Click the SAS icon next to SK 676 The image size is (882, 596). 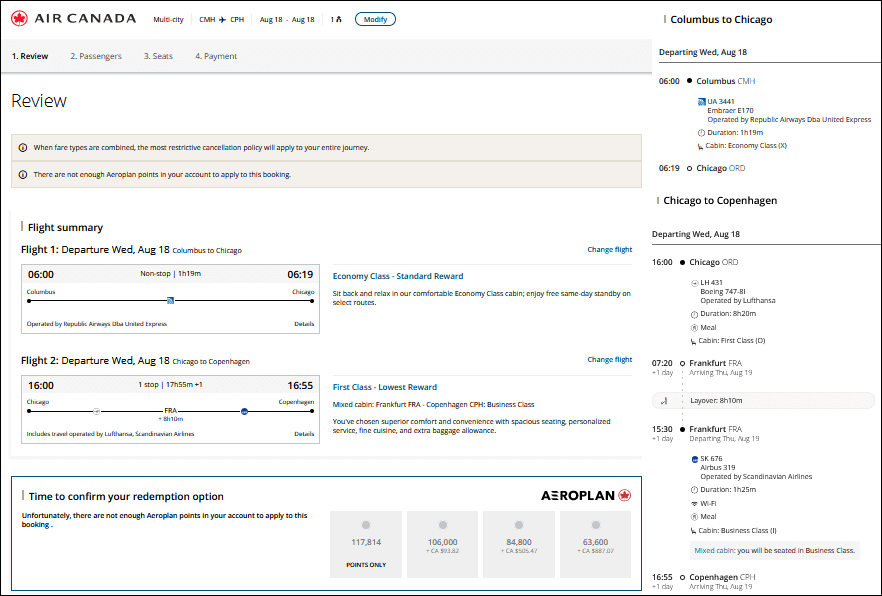(x=695, y=459)
